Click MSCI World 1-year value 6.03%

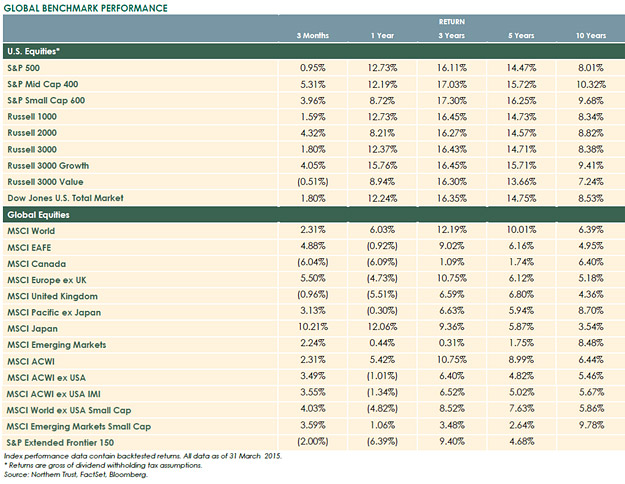pyautogui.click(x=382, y=230)
